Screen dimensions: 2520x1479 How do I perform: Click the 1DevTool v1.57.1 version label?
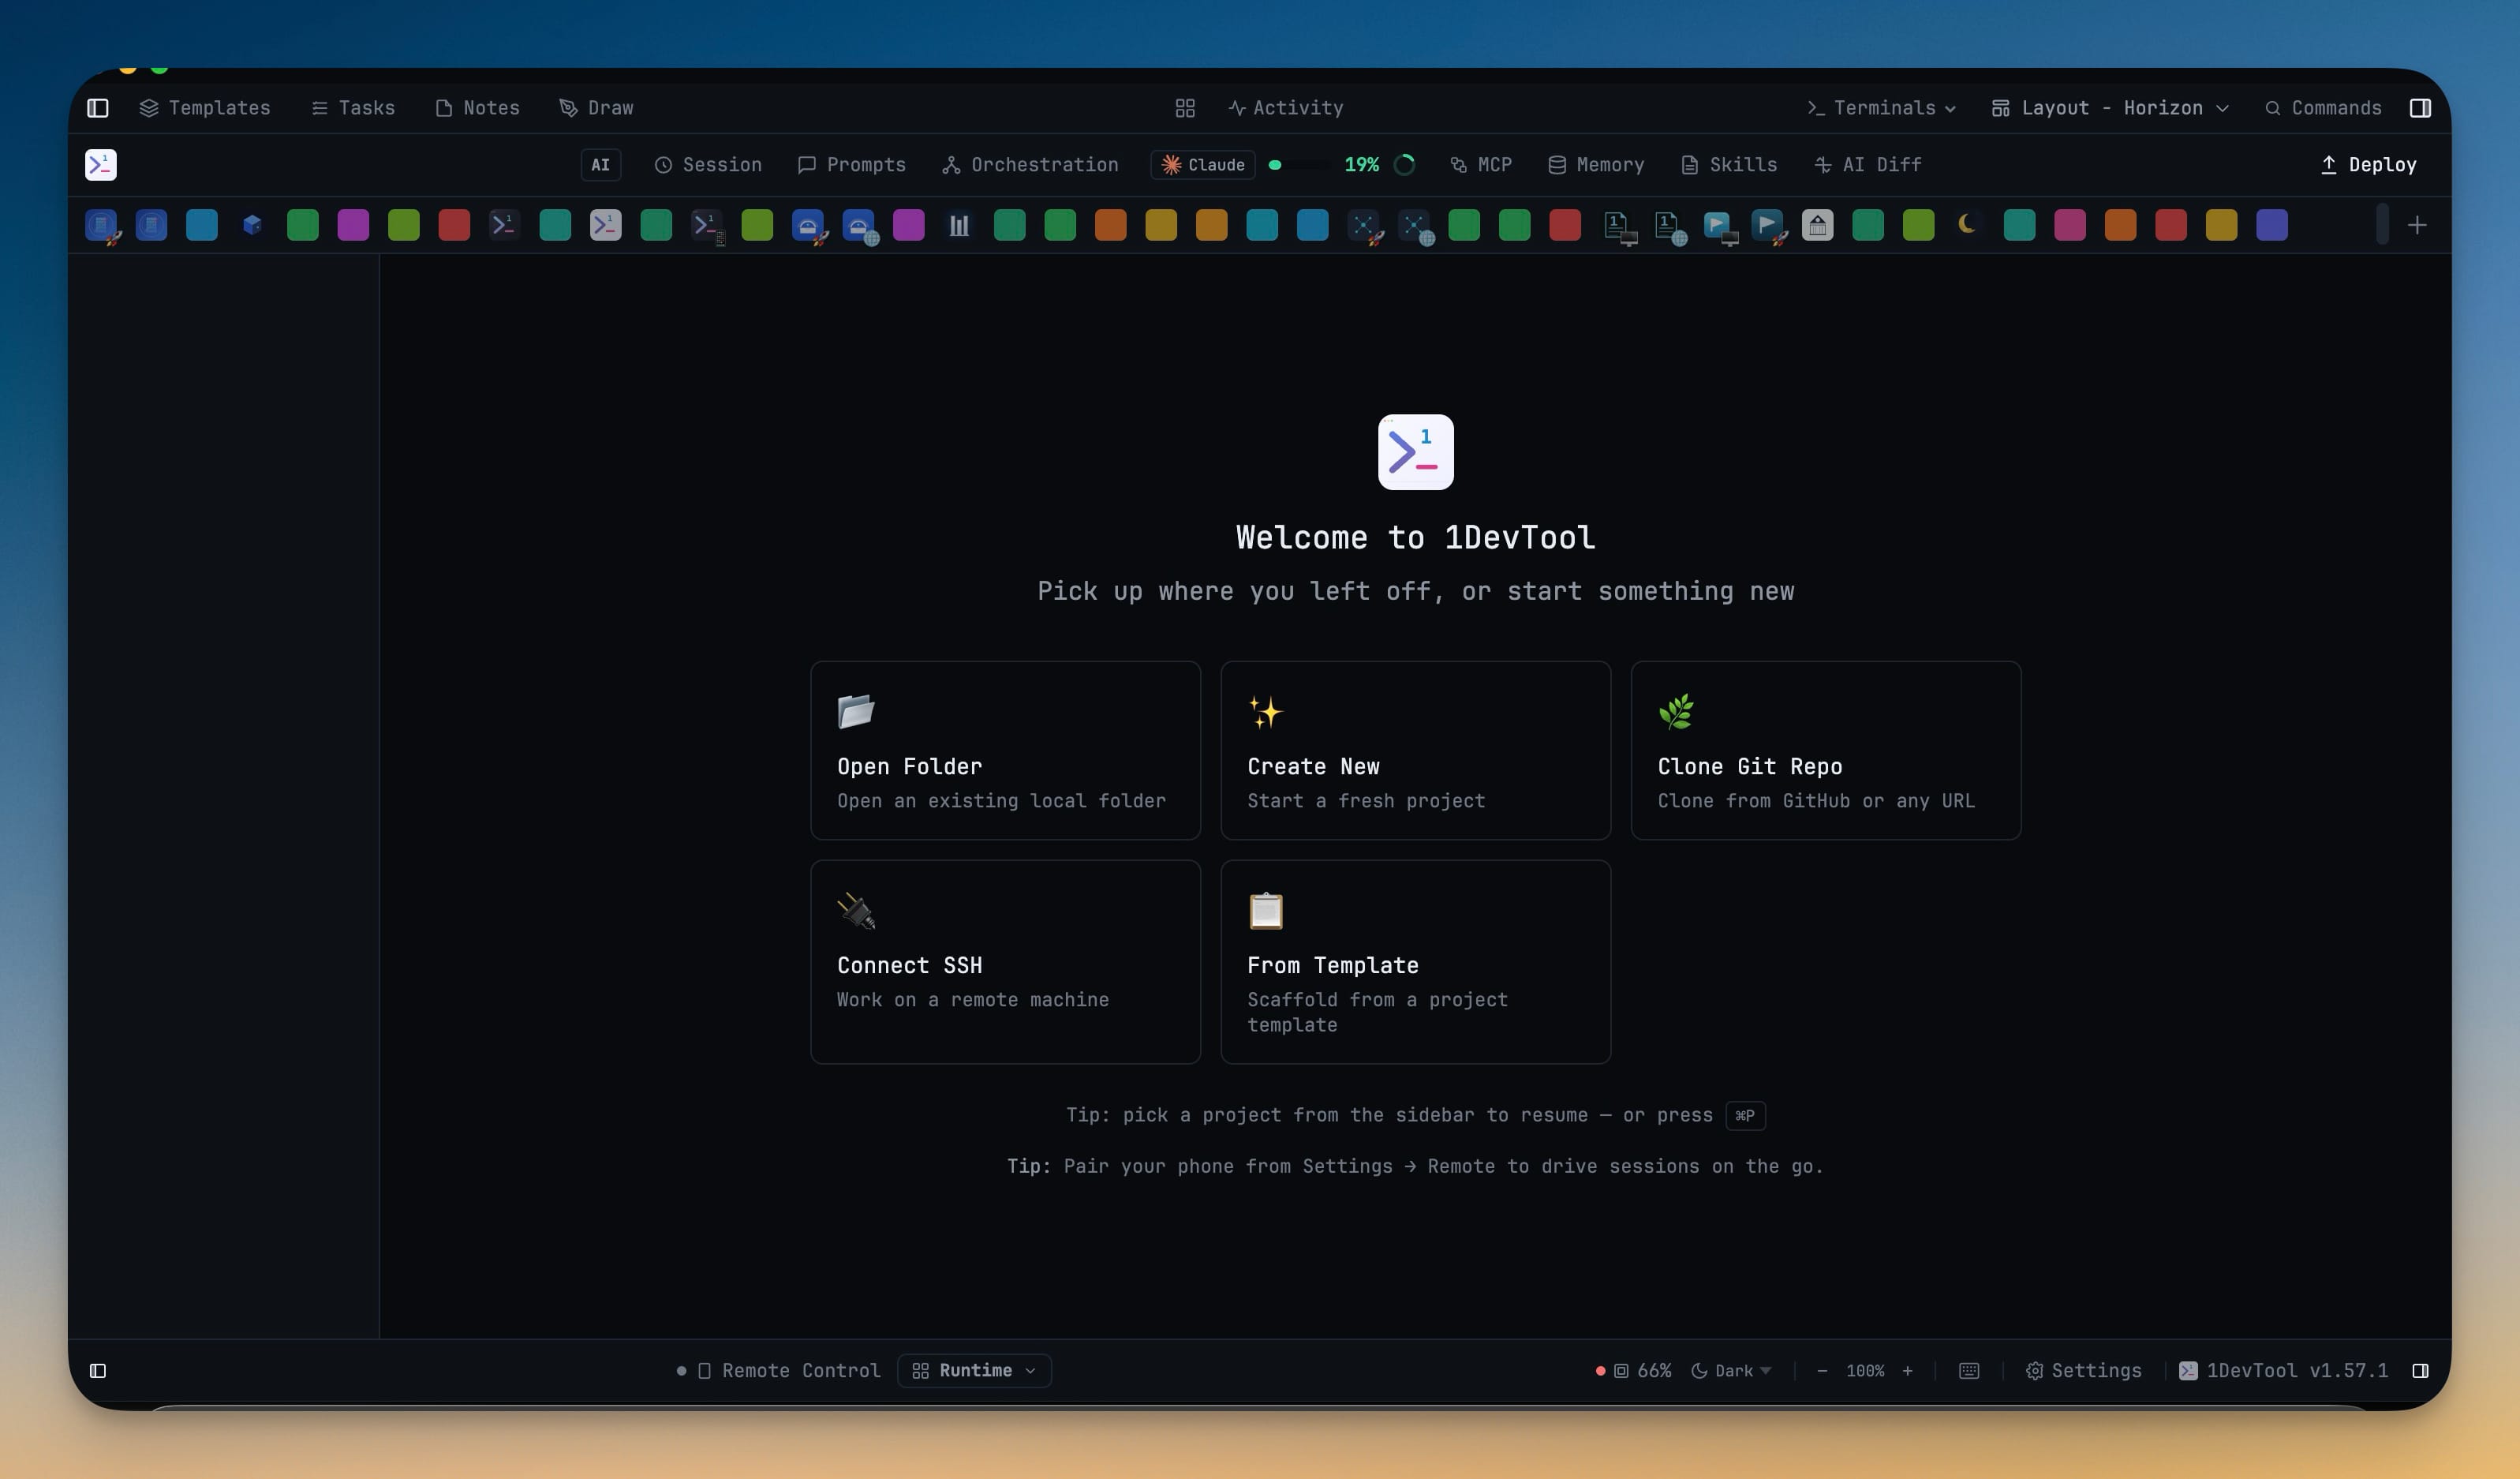[x=2283, y=1370]
